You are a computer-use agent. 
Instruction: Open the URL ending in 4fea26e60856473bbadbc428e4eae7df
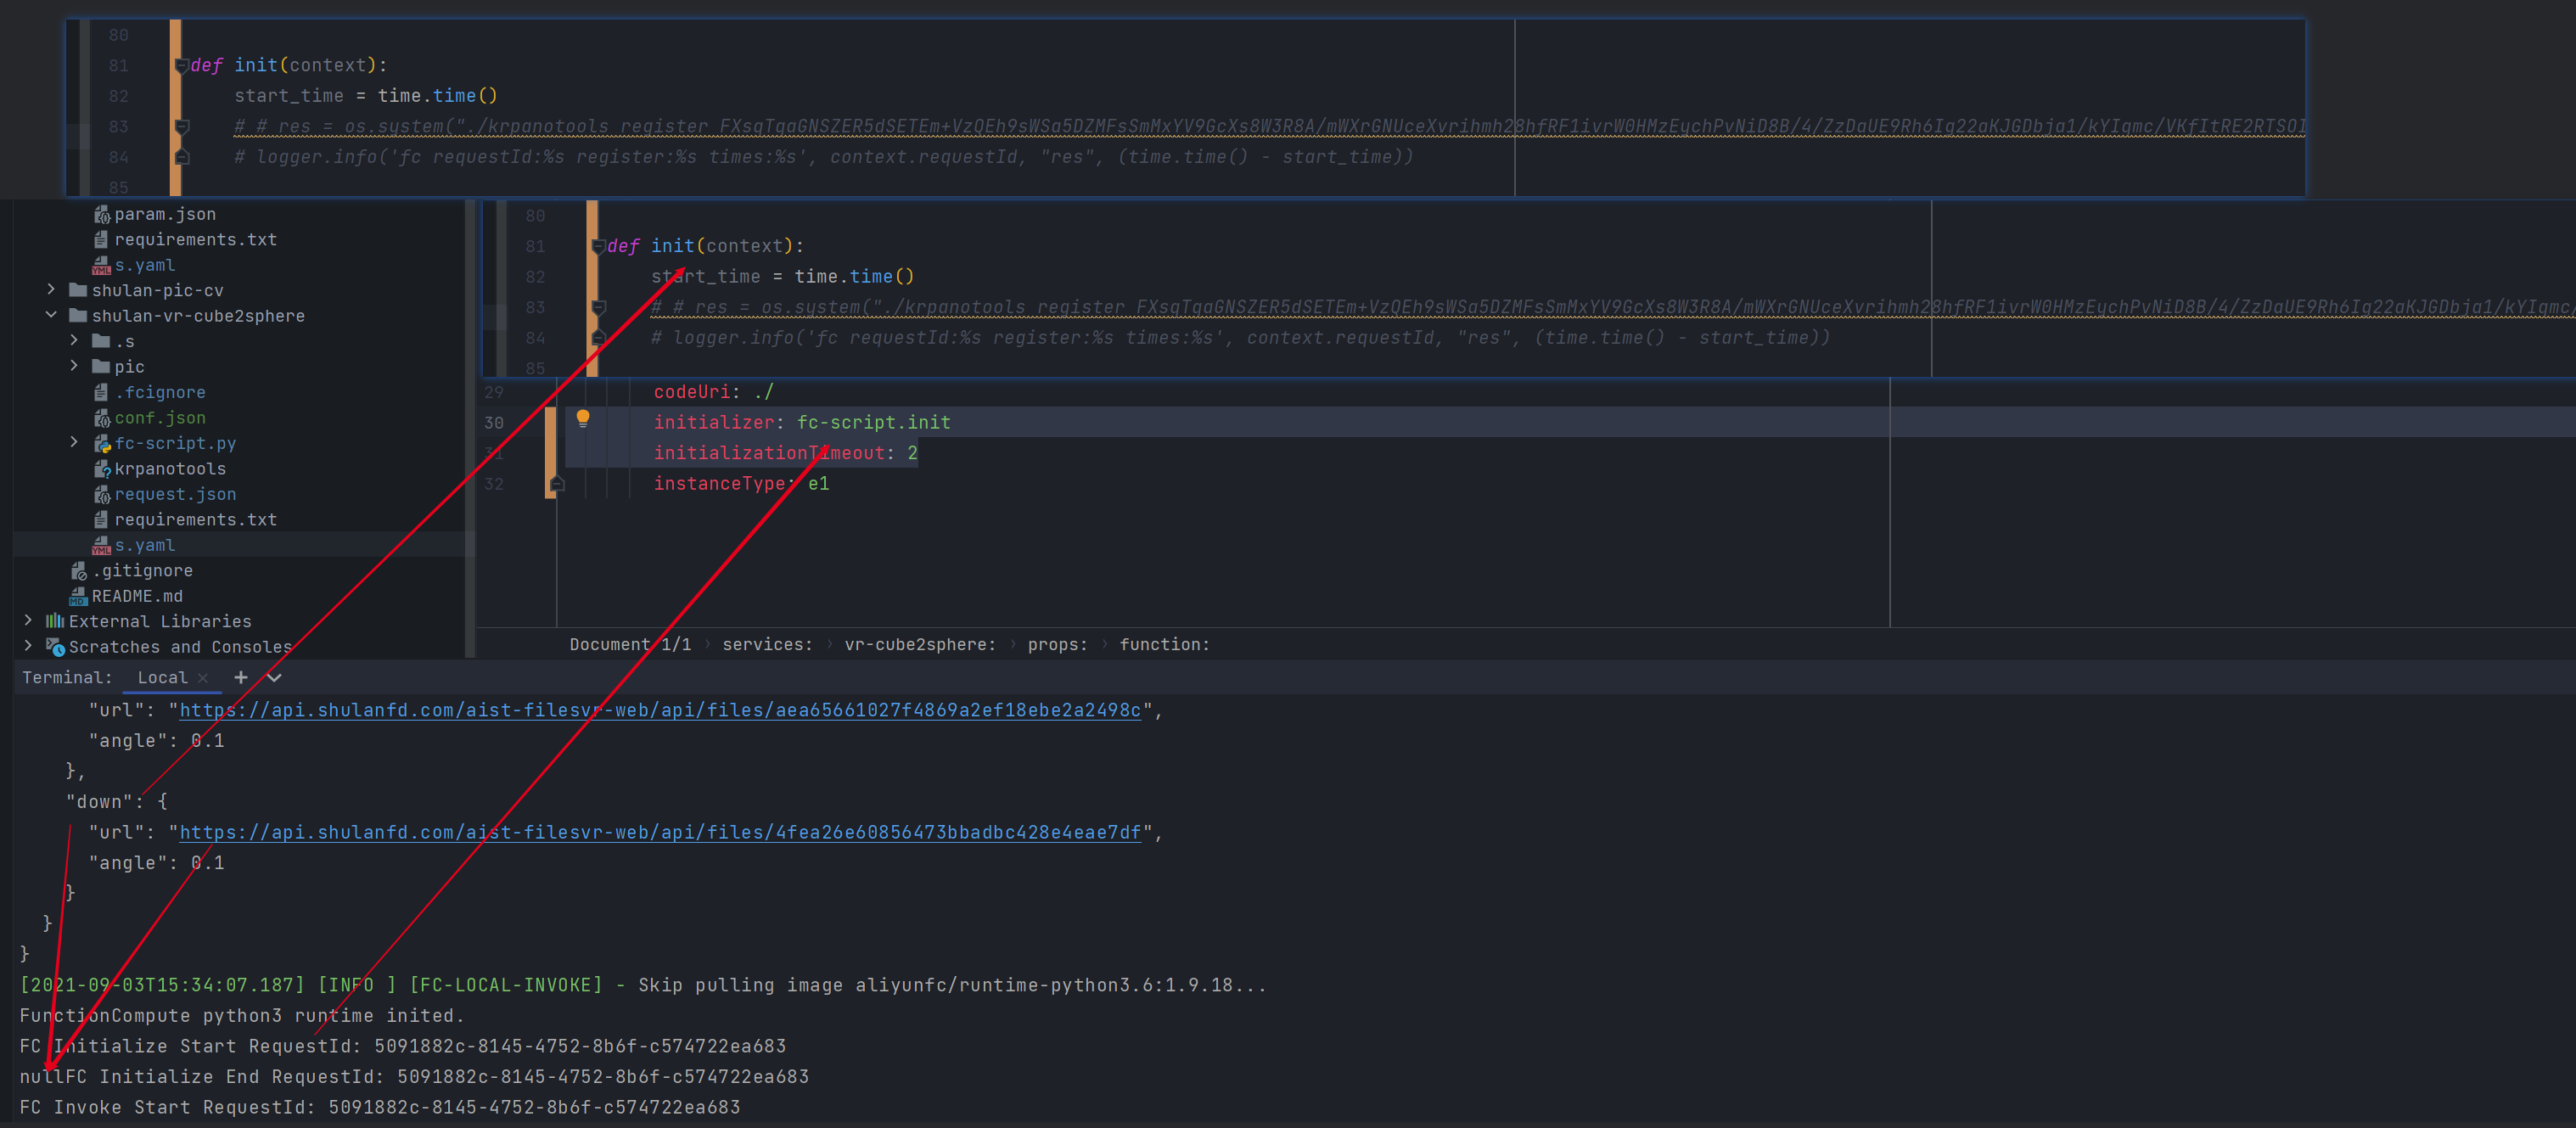click(659, 832)
